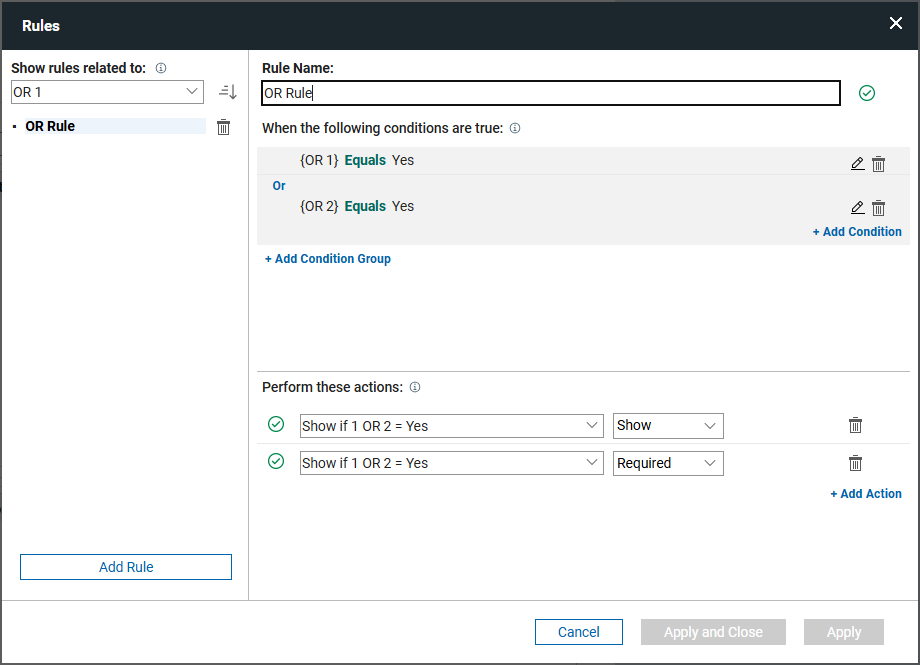Click the info icon beside Perform these actions
The width and height of the screenshot is (920, 665).
coord(415,387)
